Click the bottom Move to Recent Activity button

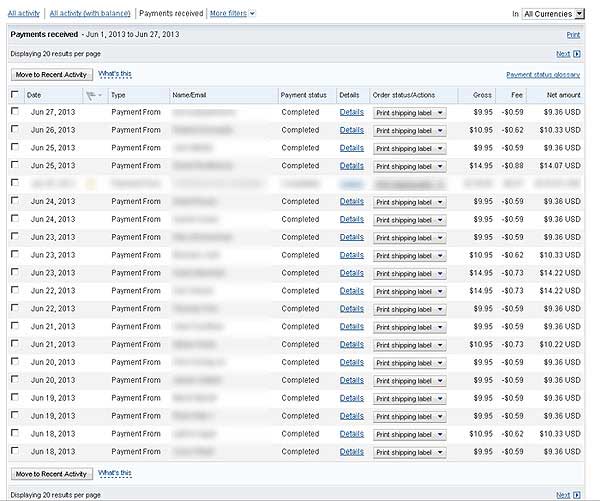51,473
